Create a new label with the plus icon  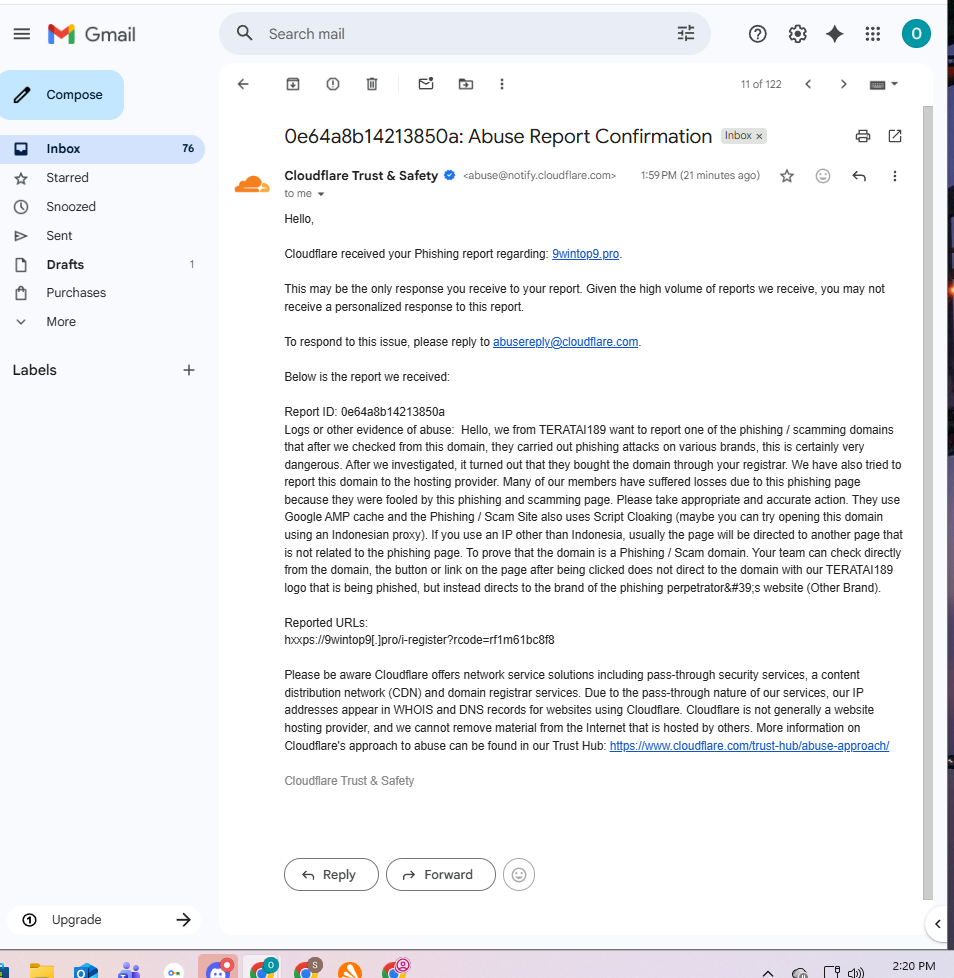189,370
